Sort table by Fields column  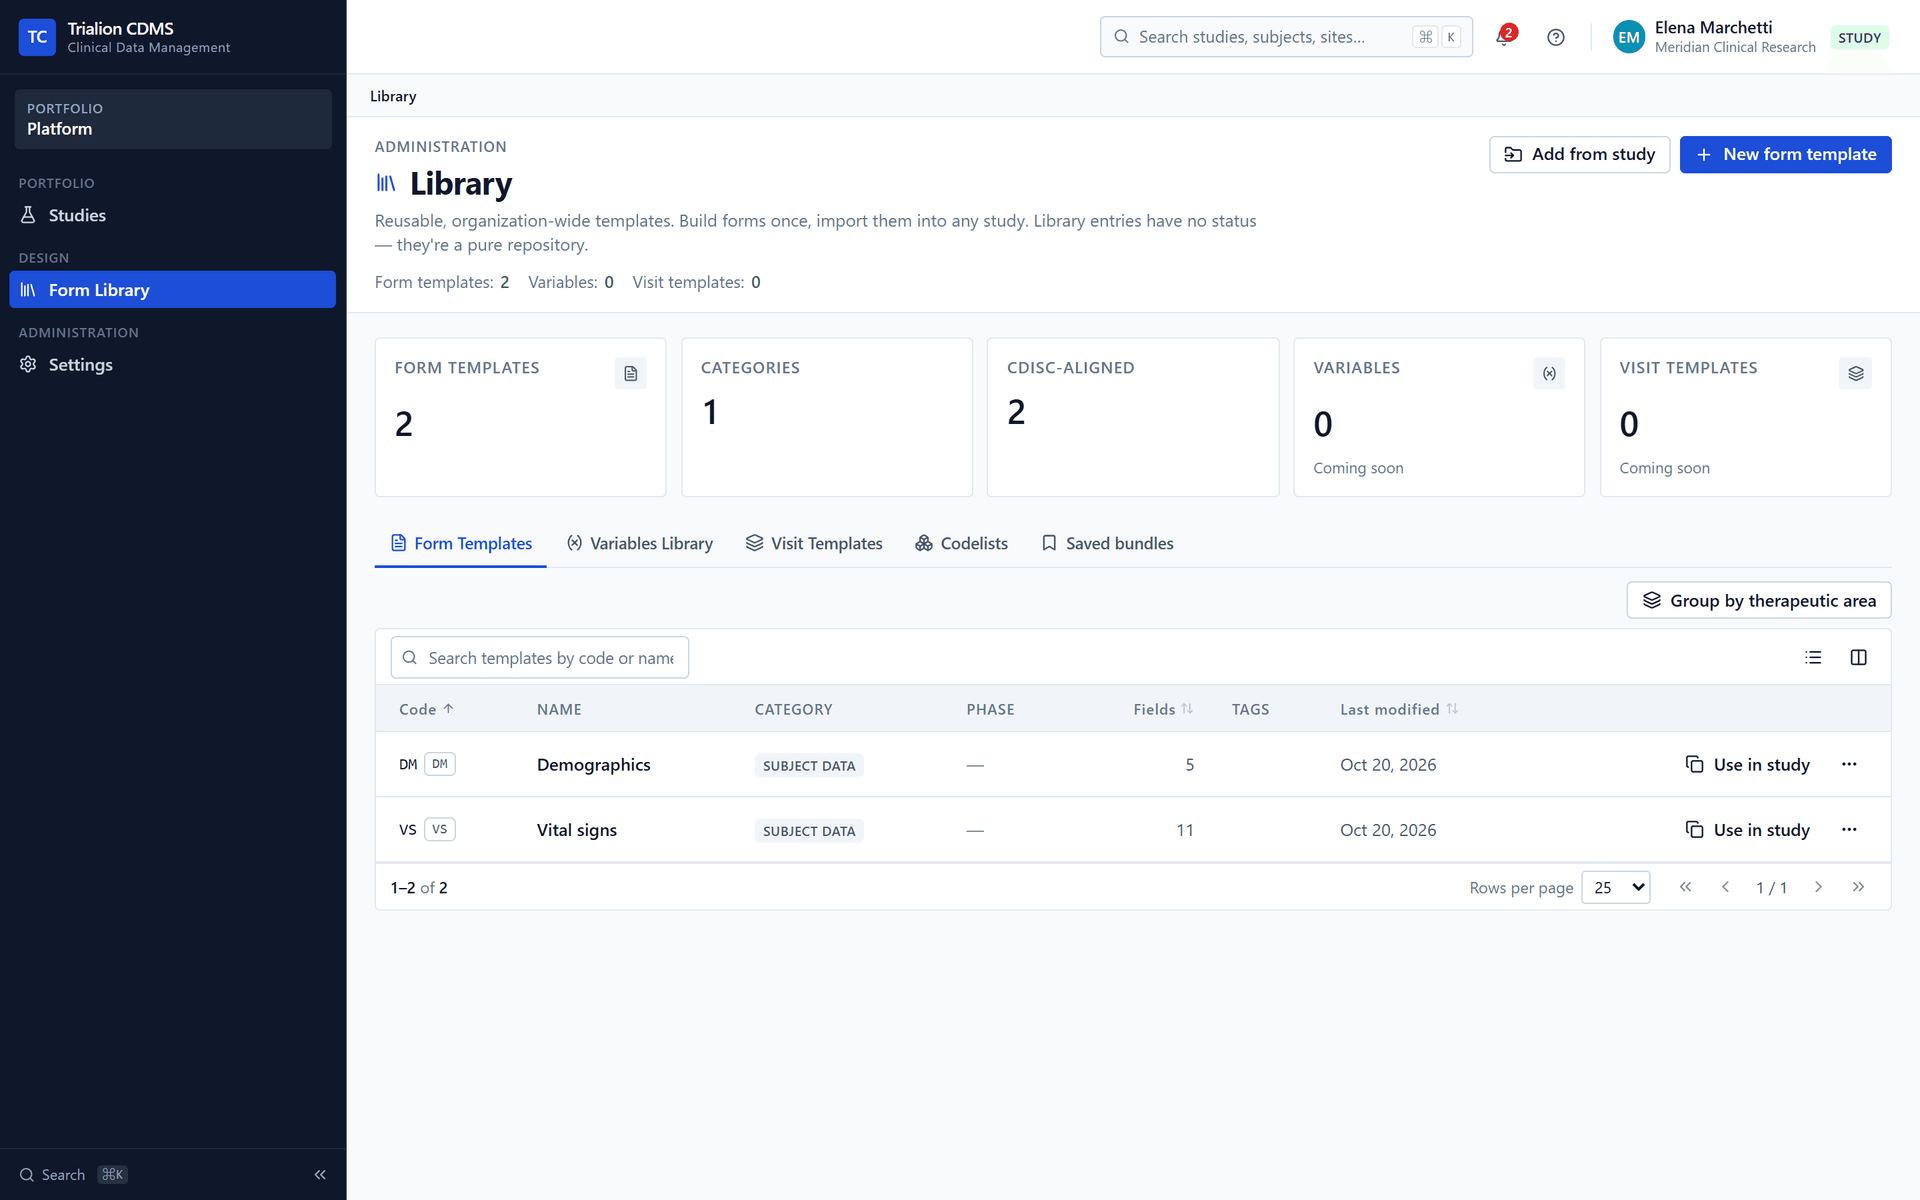(1162, 709)
